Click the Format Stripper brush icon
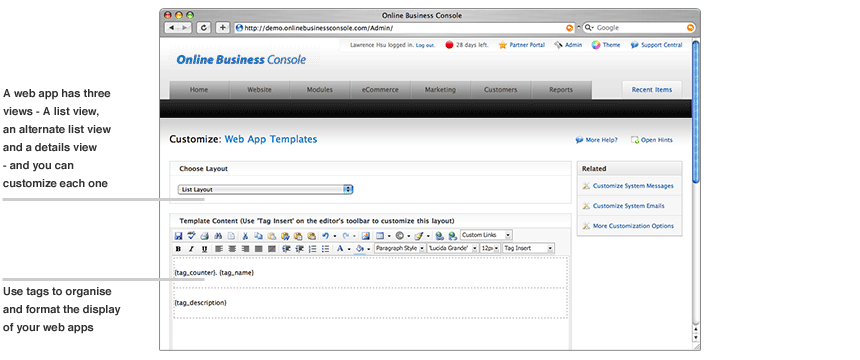860x360 pixels. click(418, 236)
